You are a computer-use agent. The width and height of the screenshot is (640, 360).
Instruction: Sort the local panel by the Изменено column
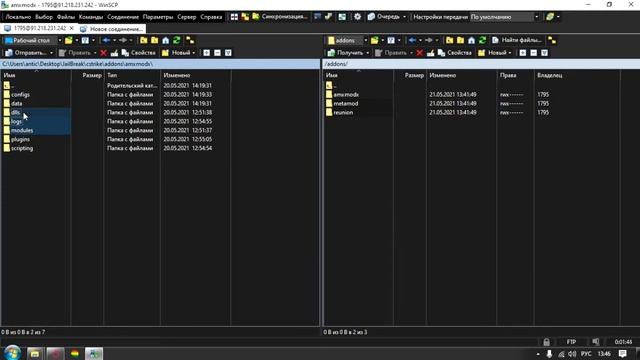click(196, 75)
